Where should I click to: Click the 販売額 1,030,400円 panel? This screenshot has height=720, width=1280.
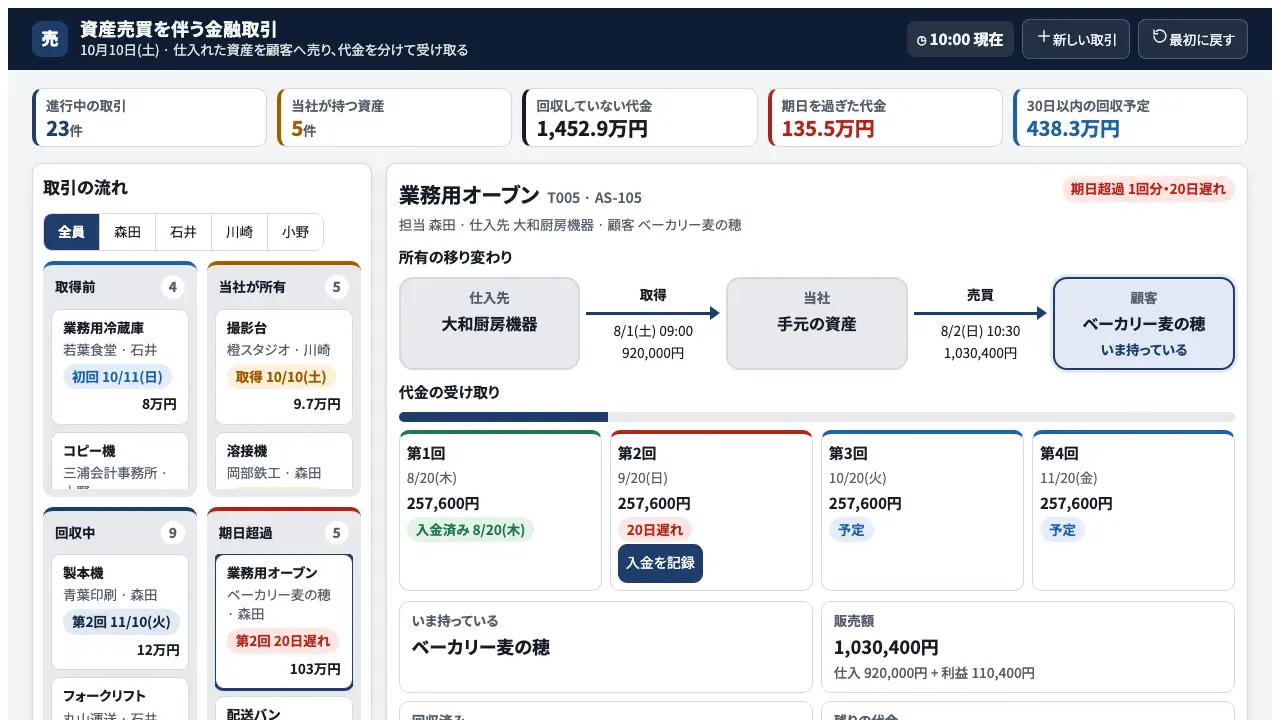(x=1028, y=647)
